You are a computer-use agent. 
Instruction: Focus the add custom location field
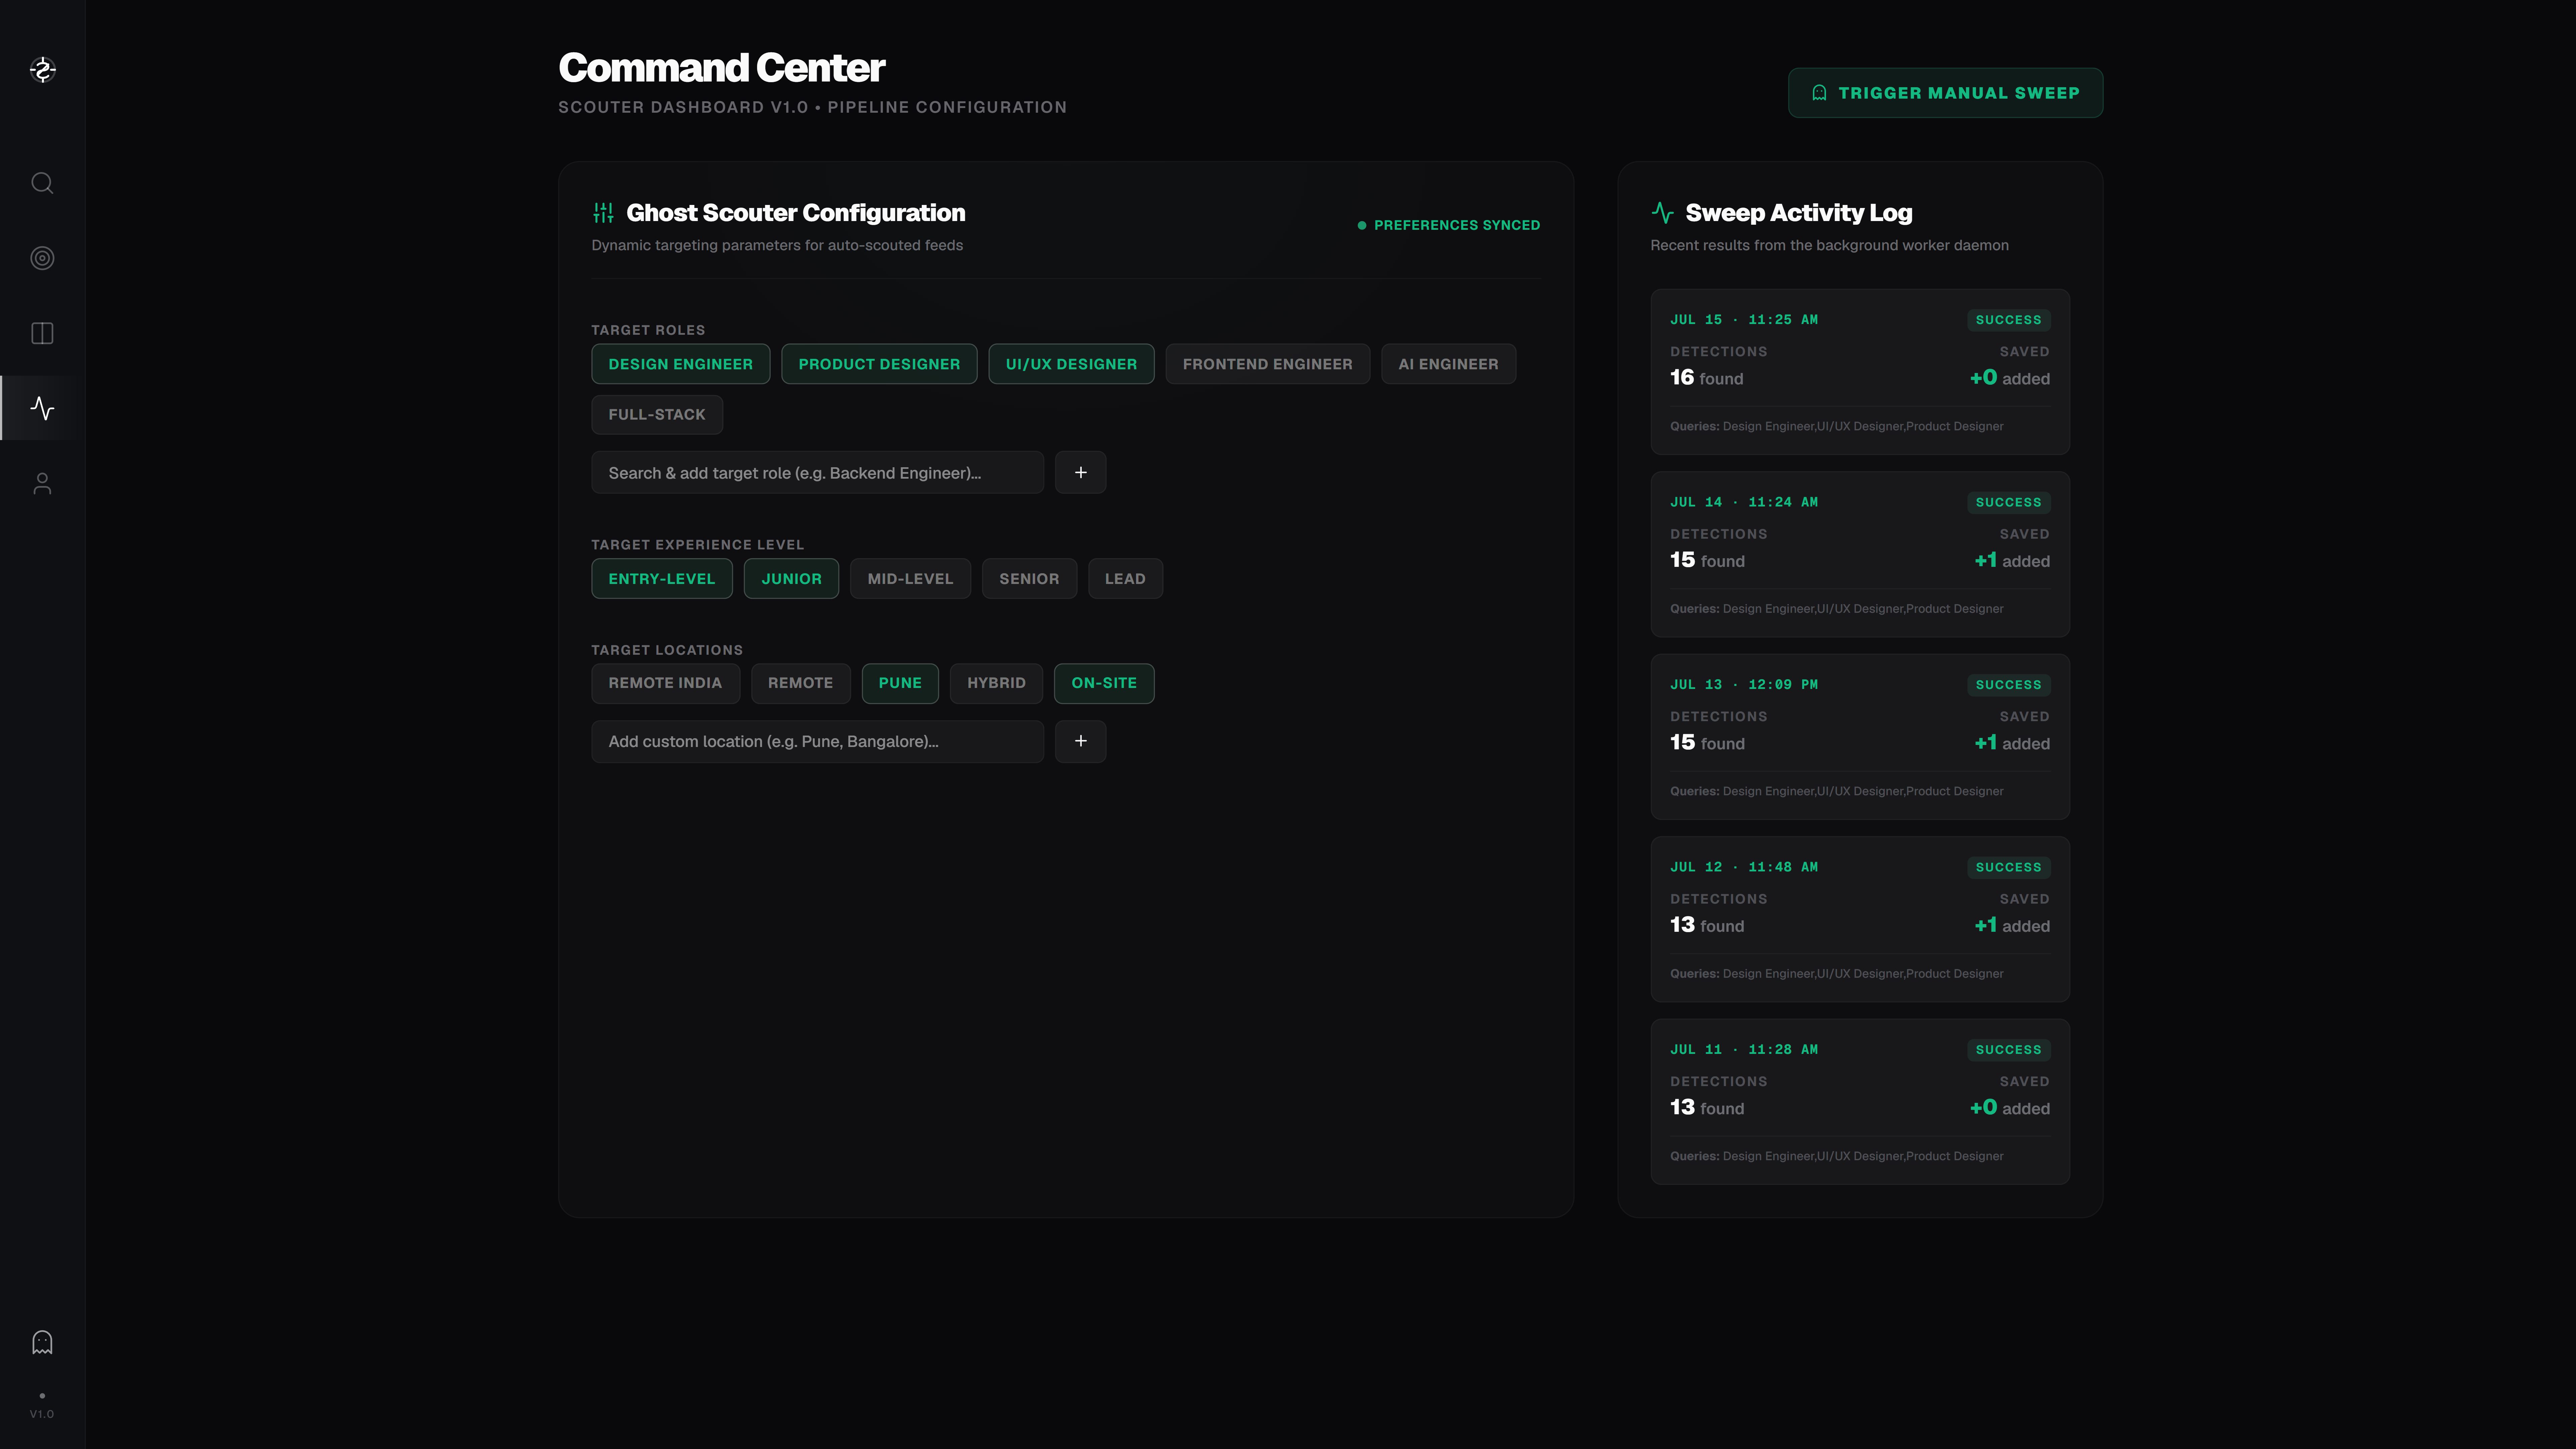817,741
